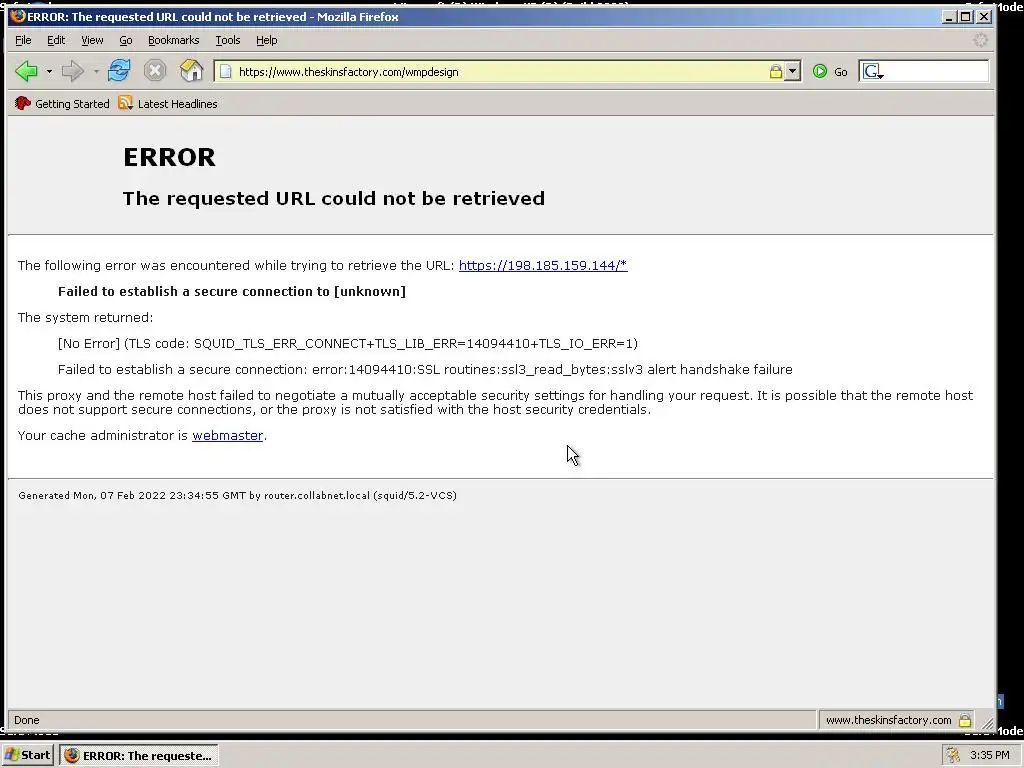The width and height of the screenshot is (1024, 768).
Task: Click the SQUID_TLS_ERR_CONNECT error code line
Action: (x=347, y=344)
